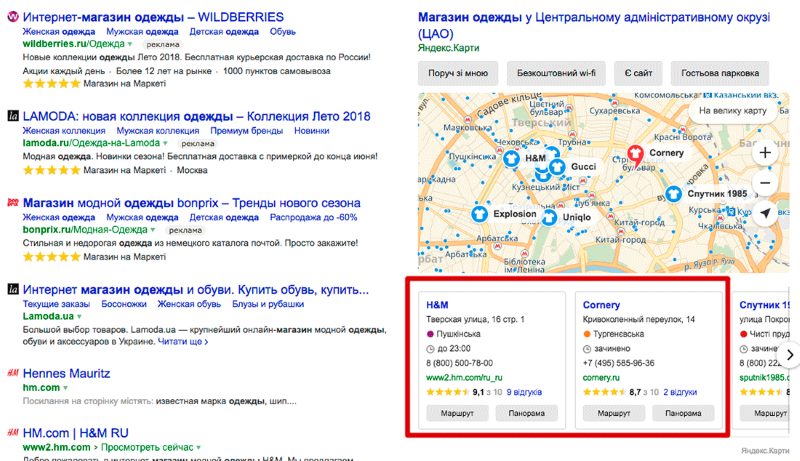Open 9 відгуків reviews link
The height and width of the screenshot is (461, 800).
click(524, 392)
